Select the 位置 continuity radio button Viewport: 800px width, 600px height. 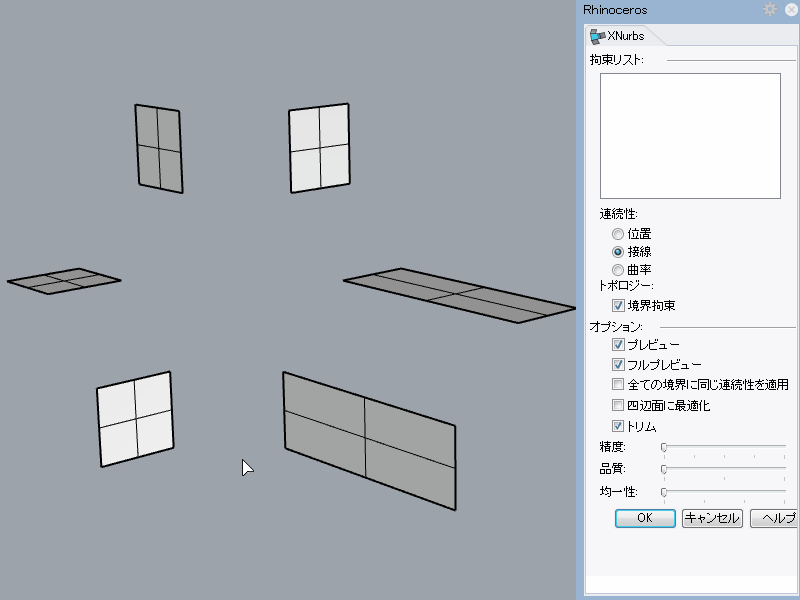(618, 234)
